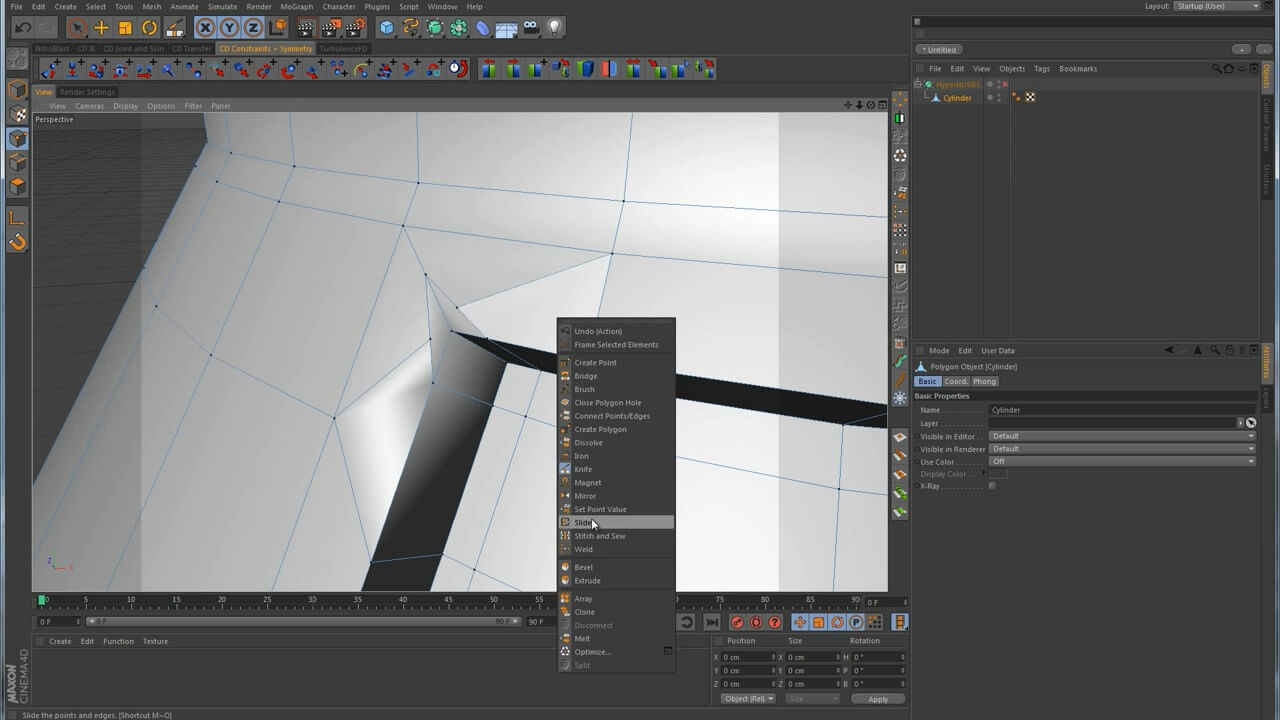
Task: Select the Rotate tool in the top toolbar
Action: pos(149,28)
